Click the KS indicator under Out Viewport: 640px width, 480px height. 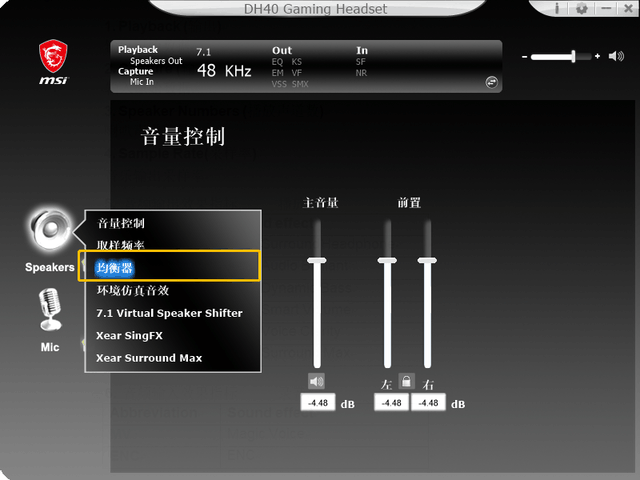[297, 62]
